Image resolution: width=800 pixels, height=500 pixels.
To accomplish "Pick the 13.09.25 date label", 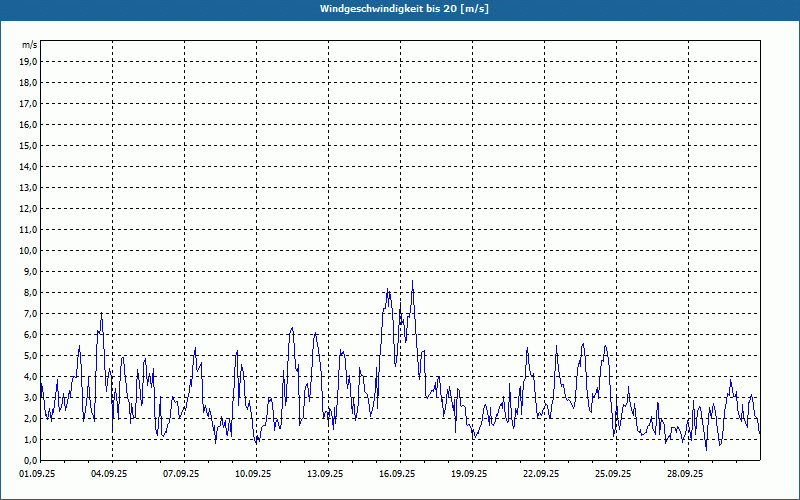I will click(x=326, y=474).
